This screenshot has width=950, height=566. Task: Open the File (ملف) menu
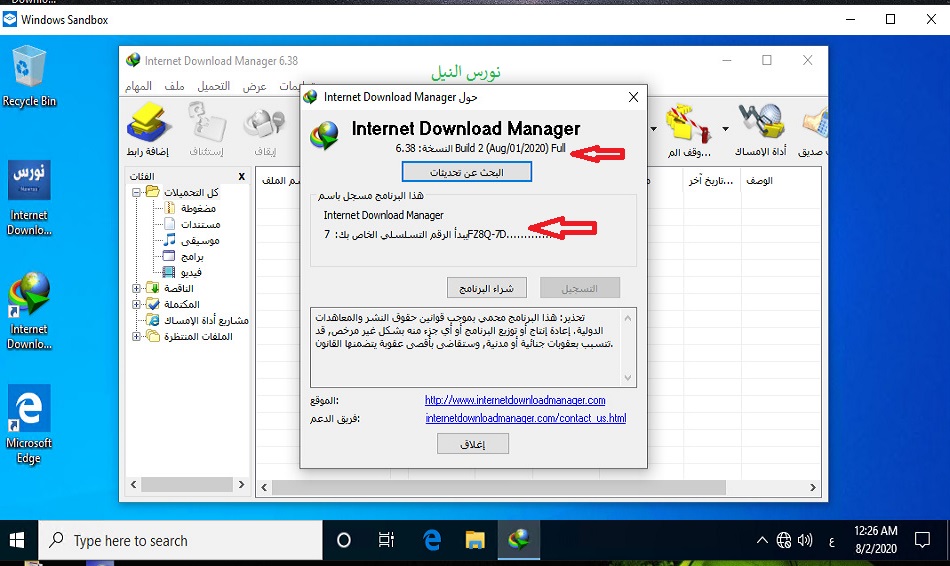[x=174, y=87]
